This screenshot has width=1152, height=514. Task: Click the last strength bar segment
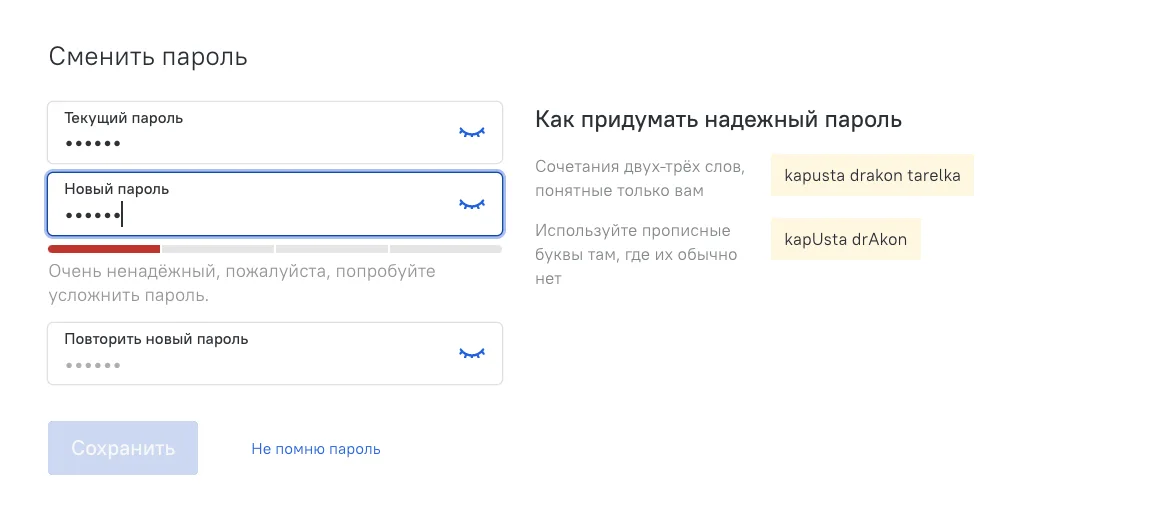446,249
